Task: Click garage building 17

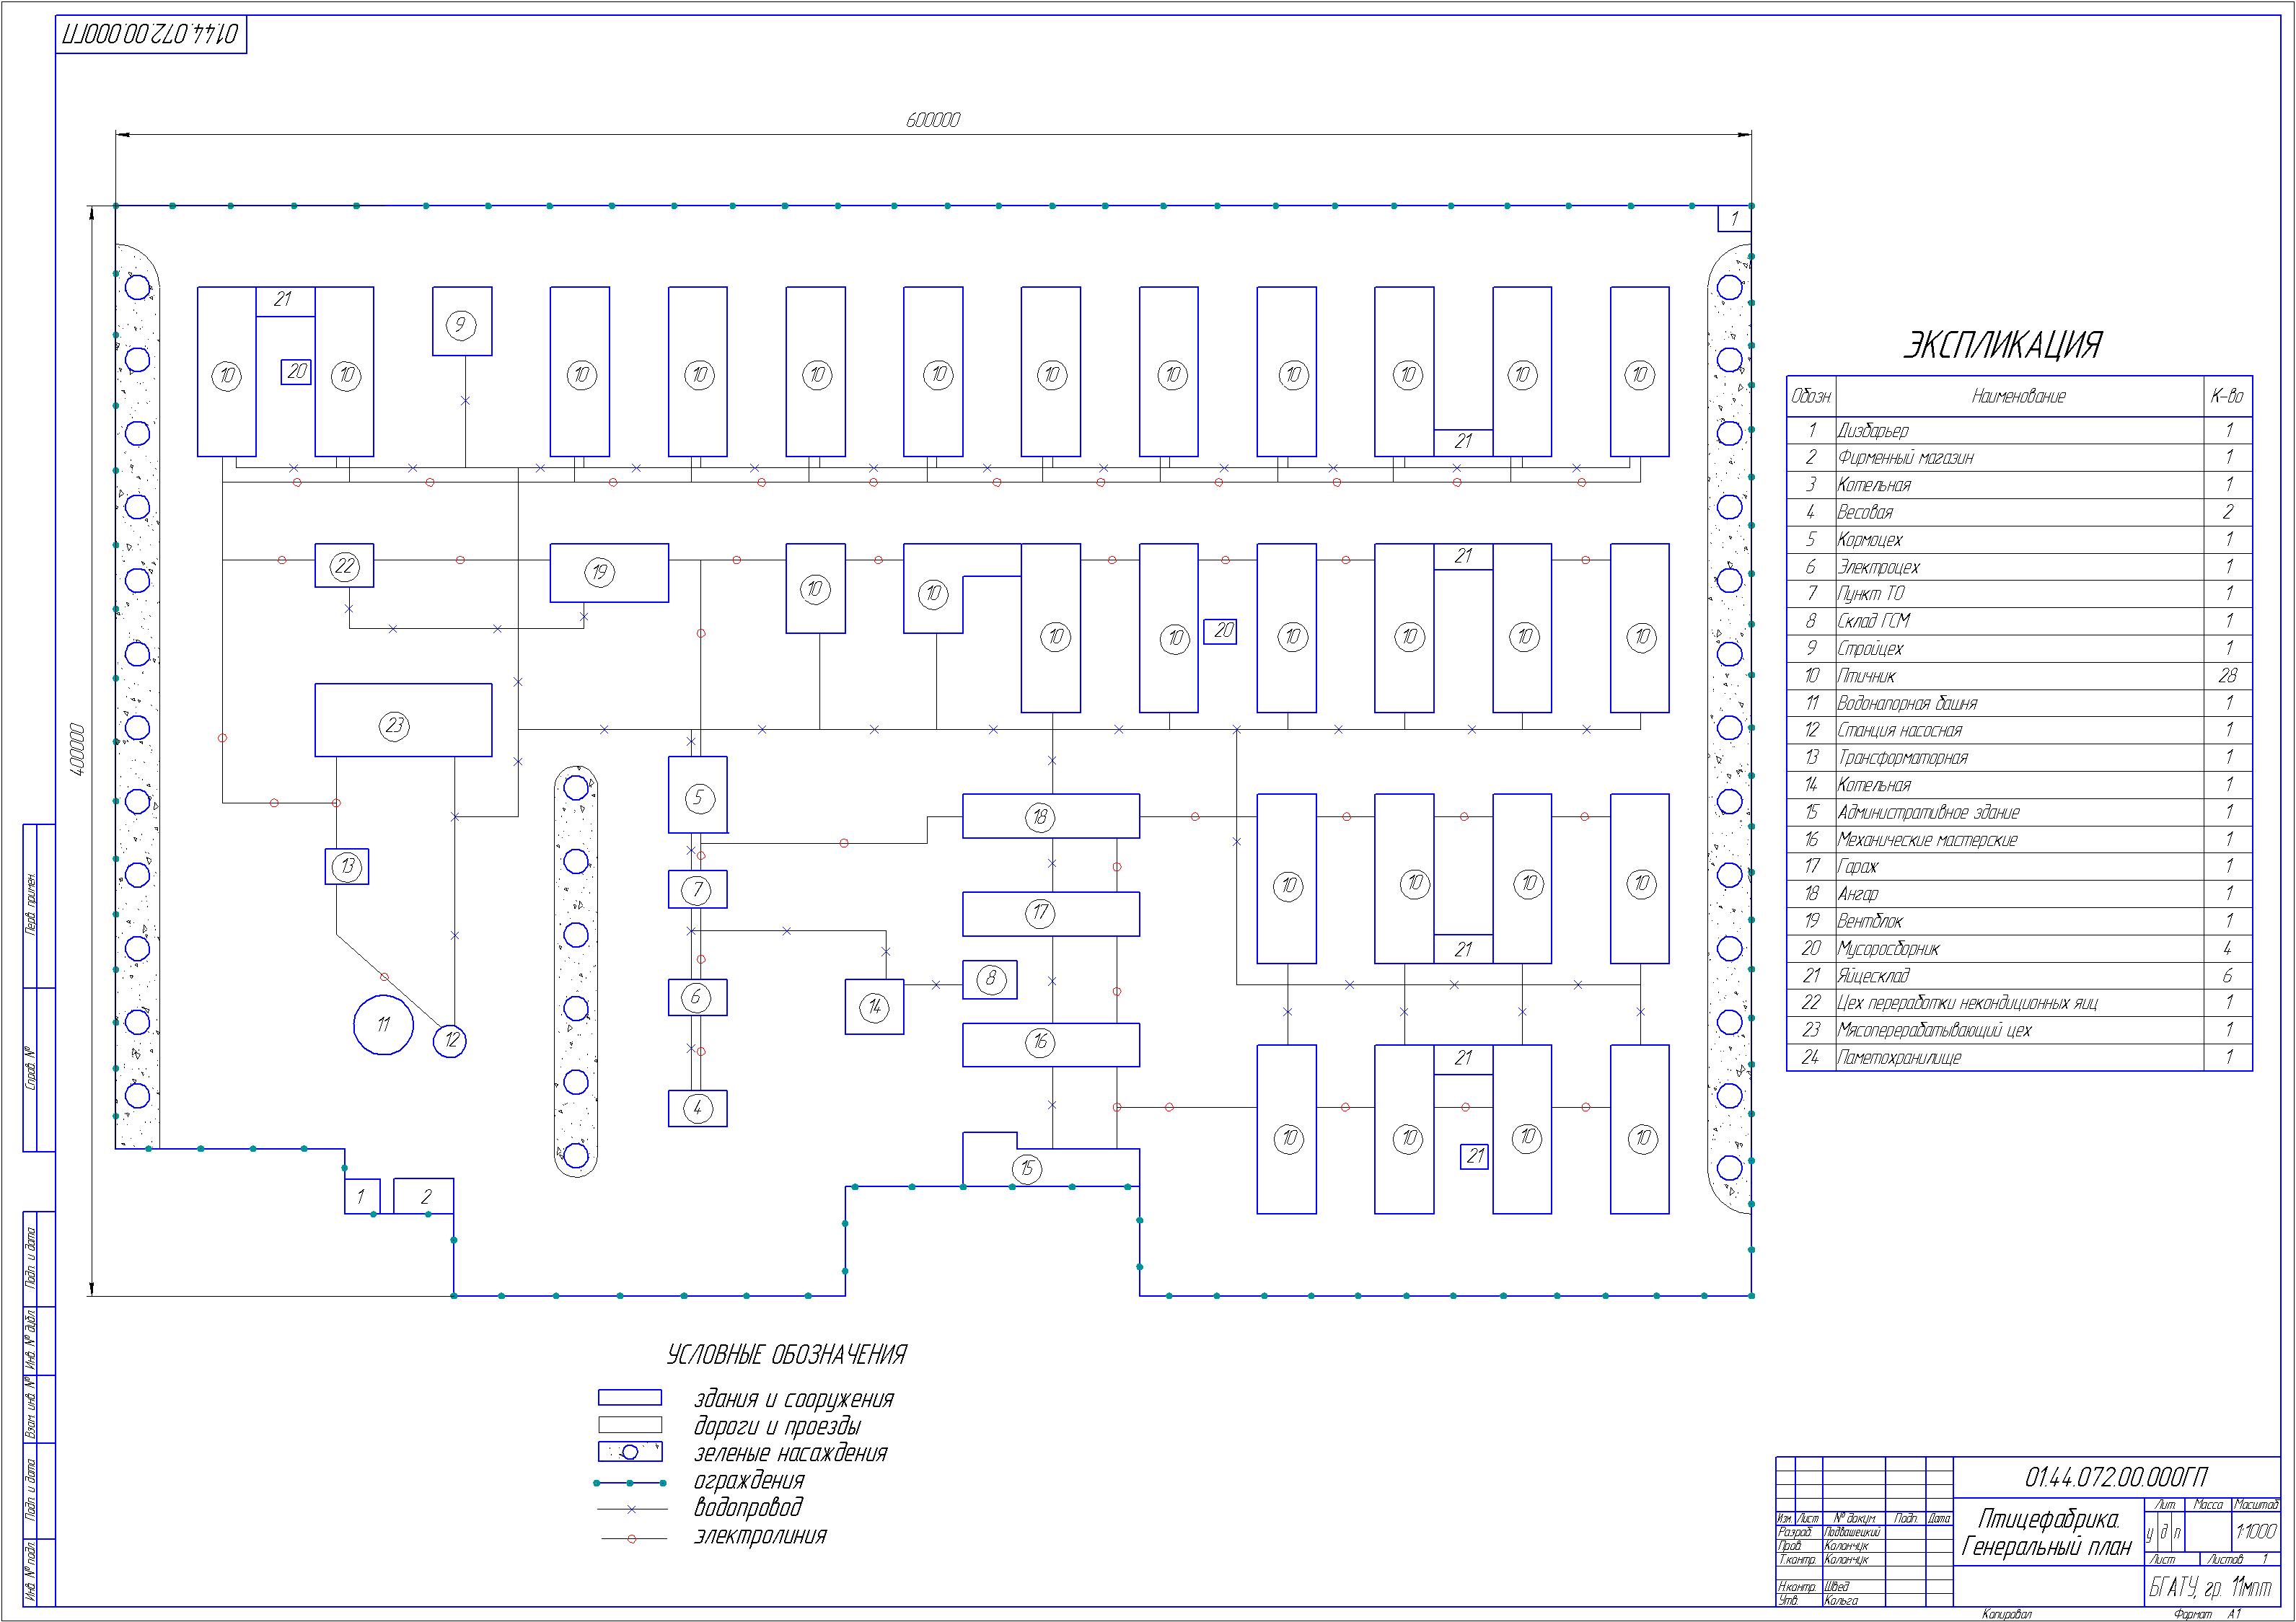Action: point(1051,914)
